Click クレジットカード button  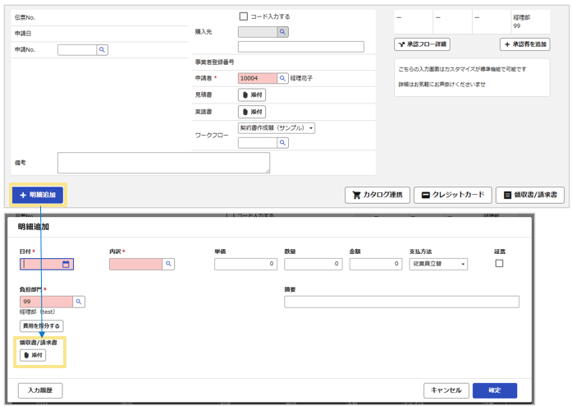[453, 195]
